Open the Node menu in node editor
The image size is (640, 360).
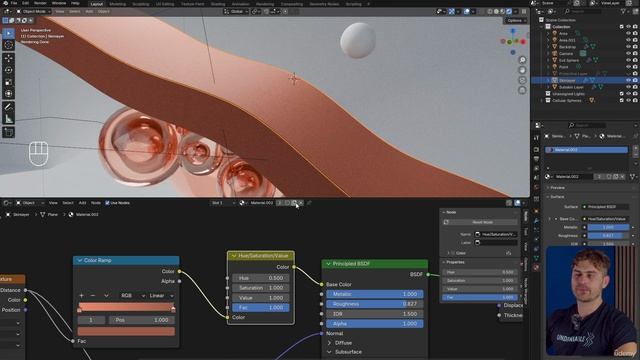(96, 203)
